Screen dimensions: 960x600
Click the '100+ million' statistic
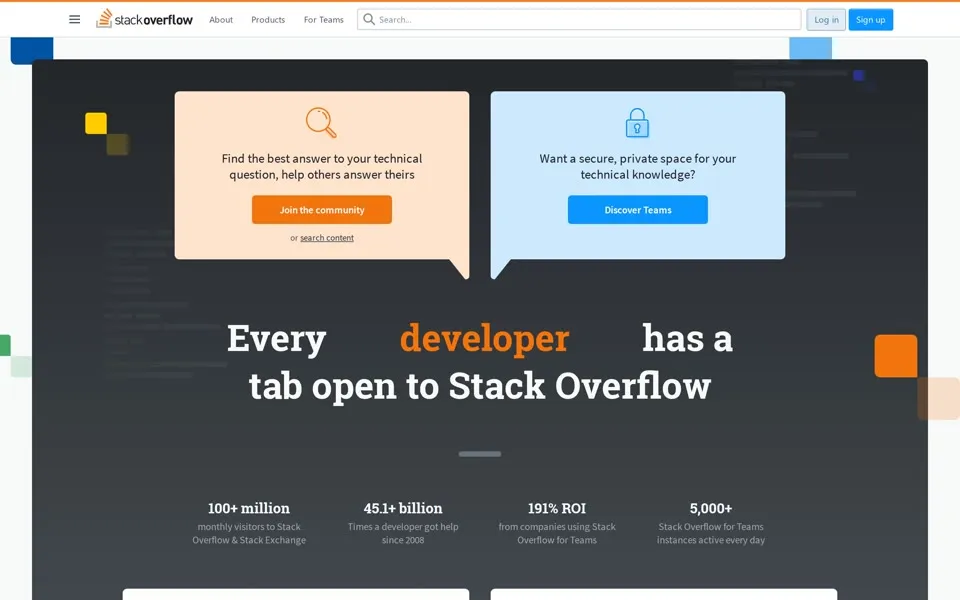(x=249, y=508)
